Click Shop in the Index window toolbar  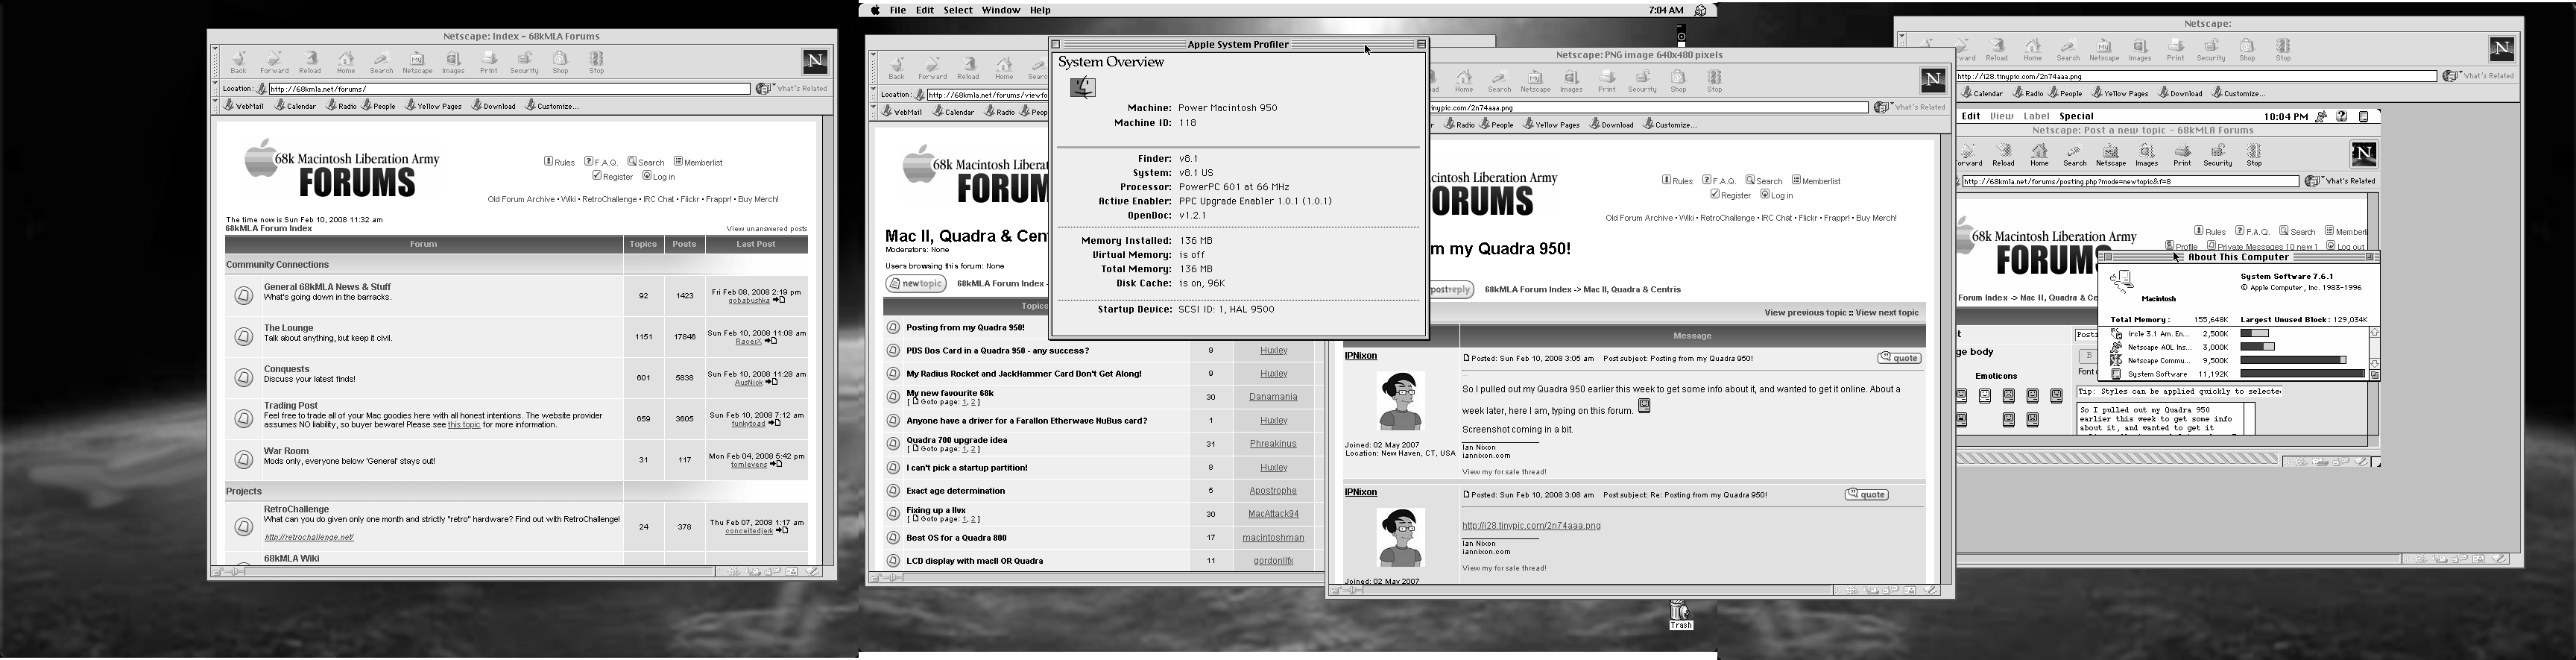(560, 62)
